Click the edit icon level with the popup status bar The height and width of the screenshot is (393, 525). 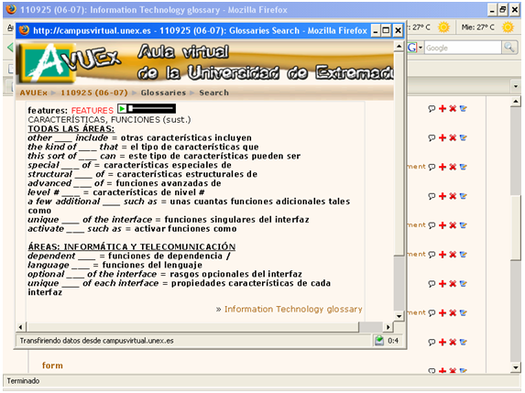(463, 342)
